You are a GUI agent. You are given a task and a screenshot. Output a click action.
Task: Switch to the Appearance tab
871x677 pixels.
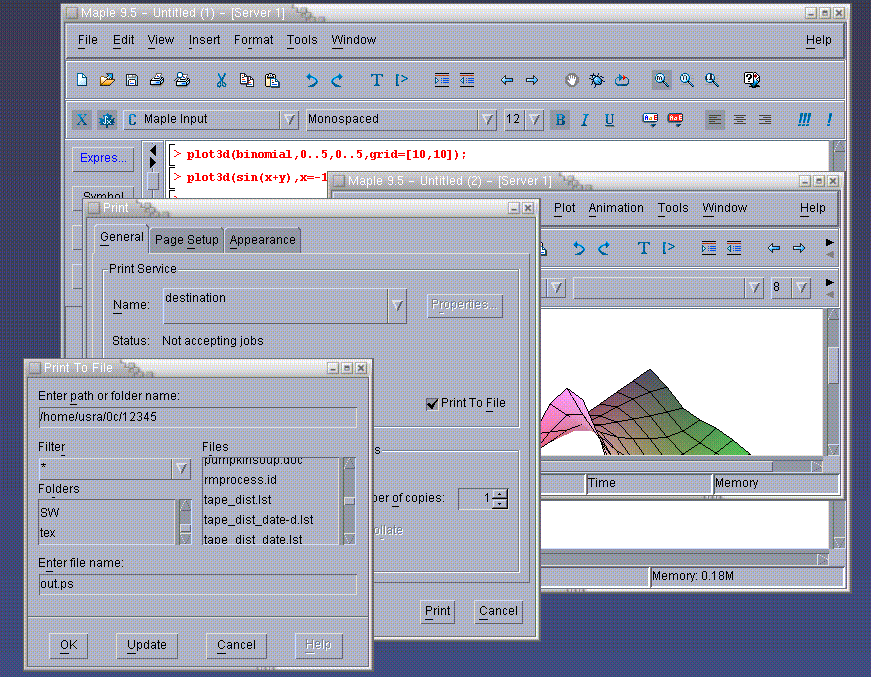click(x=262, y=240)
